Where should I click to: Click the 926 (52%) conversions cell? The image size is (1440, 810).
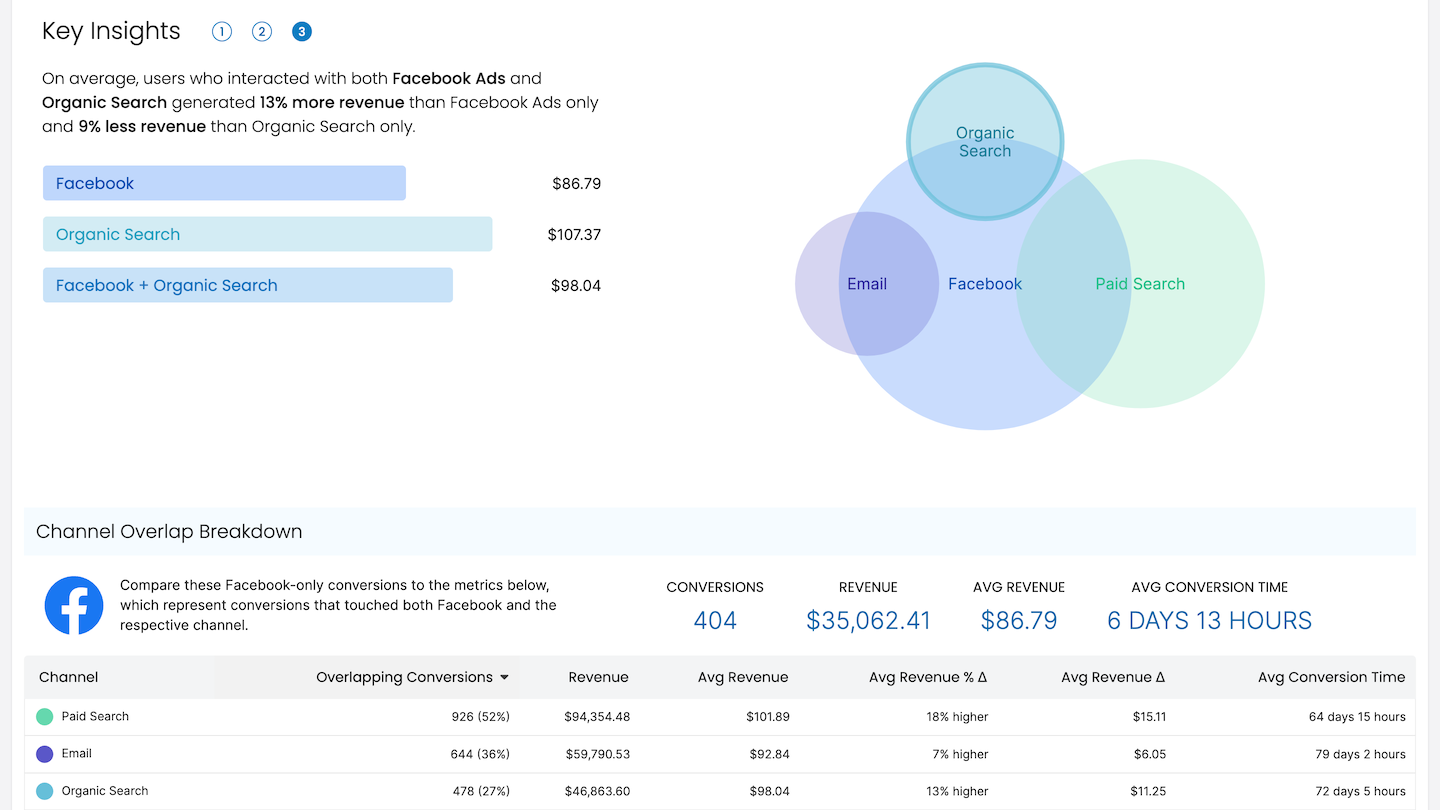(481, 717)
